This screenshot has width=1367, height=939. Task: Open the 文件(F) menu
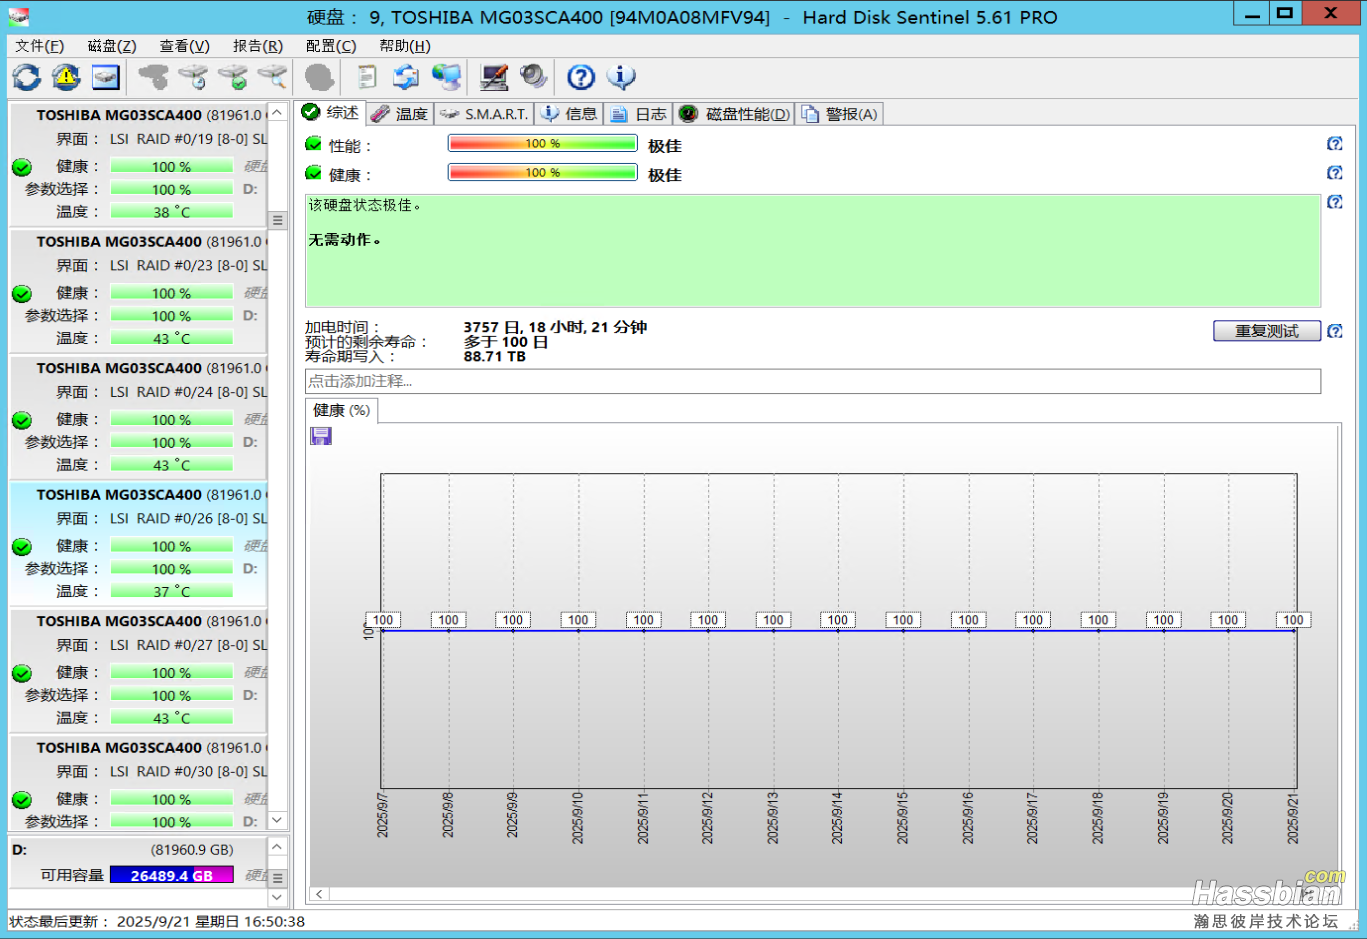[39, 46]
